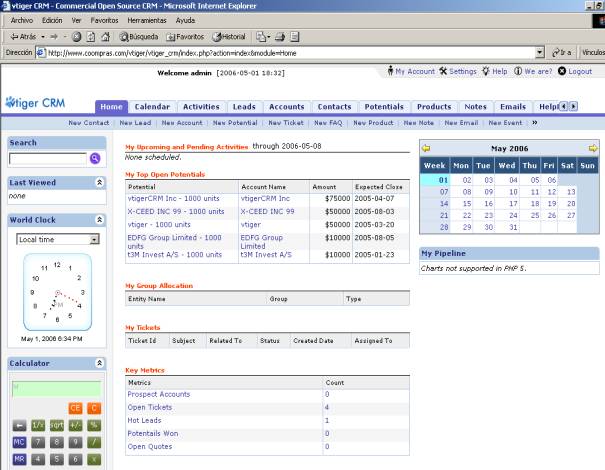
Task: Switch to the Activities tab
Action: pyautogui.click(x=201, y=107)
